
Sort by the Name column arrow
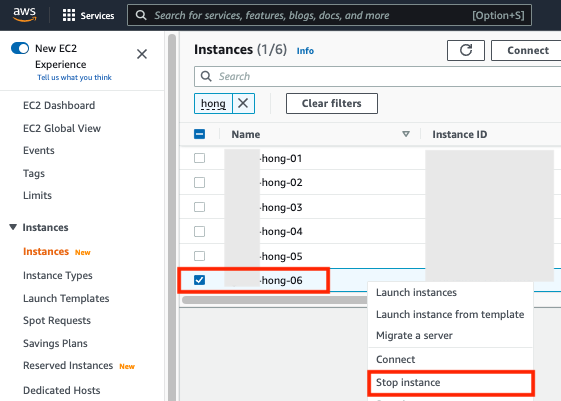point(406,134)
